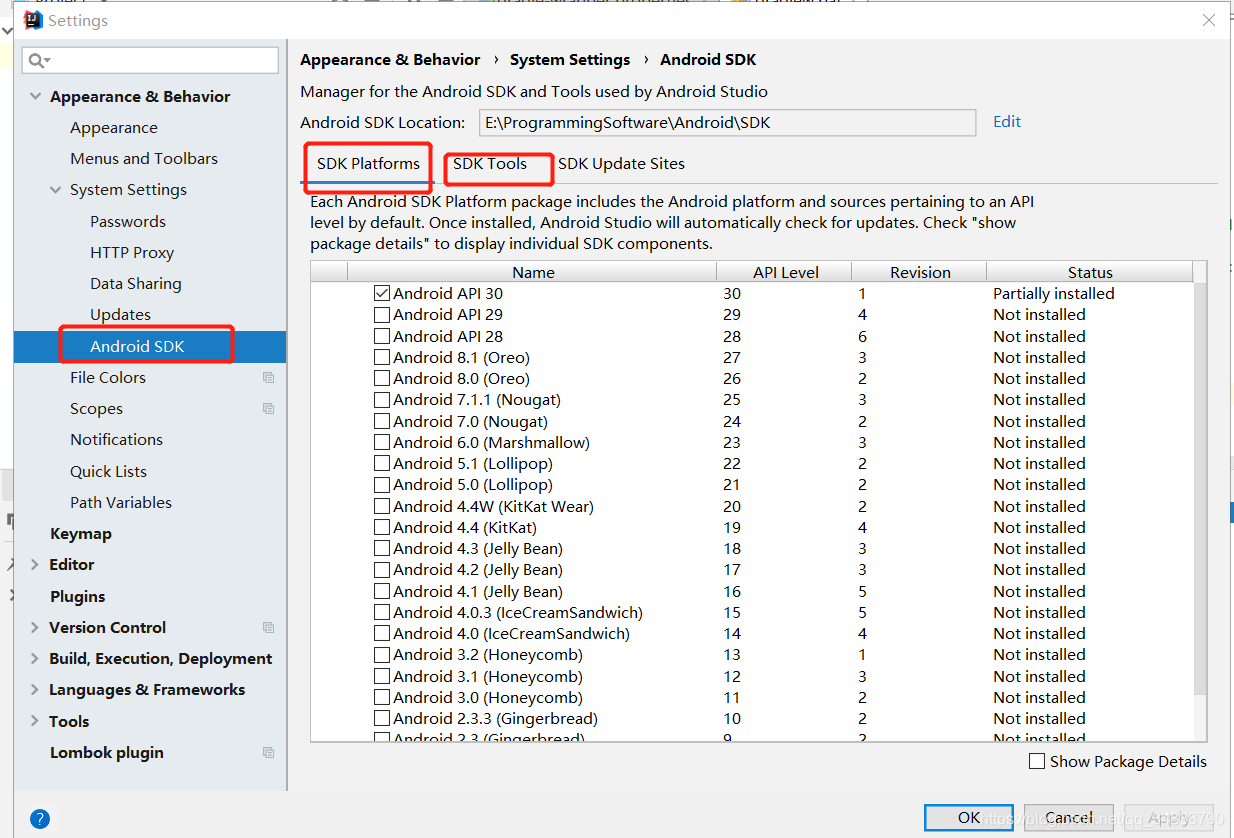Check Android 4.4 (KitKat) checkbox
Image resolution: width=1234 pixels, height=838 pixels.
(x=381, y=527)
